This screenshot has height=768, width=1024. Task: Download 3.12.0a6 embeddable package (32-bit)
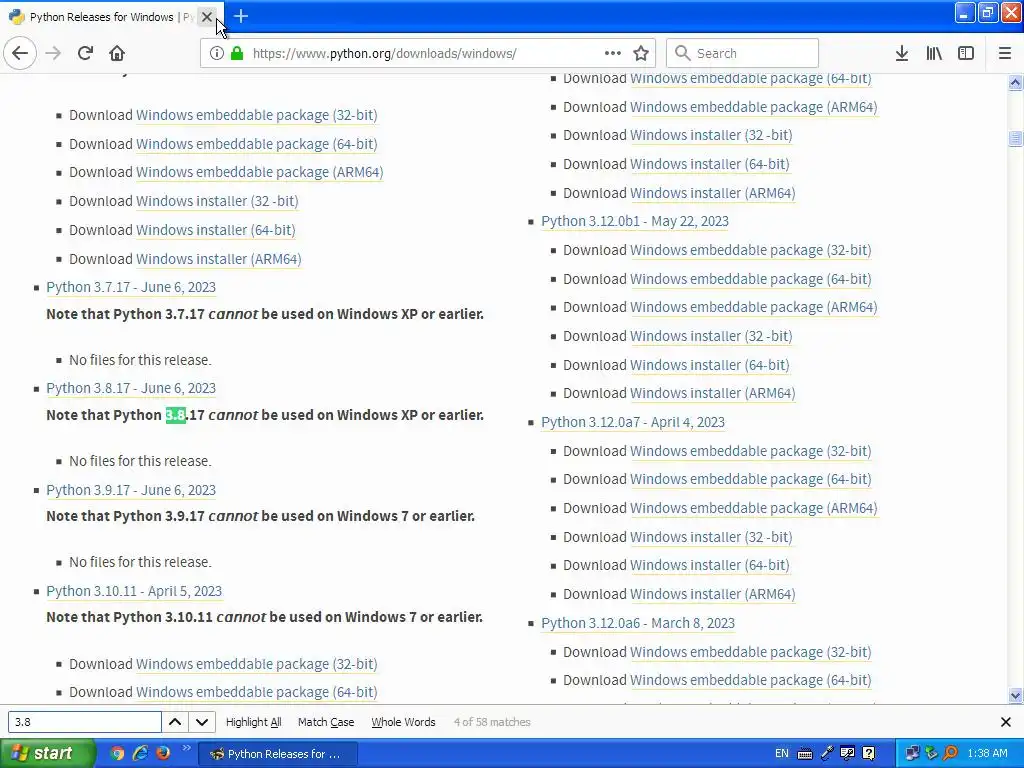click(x=750, y=652)
